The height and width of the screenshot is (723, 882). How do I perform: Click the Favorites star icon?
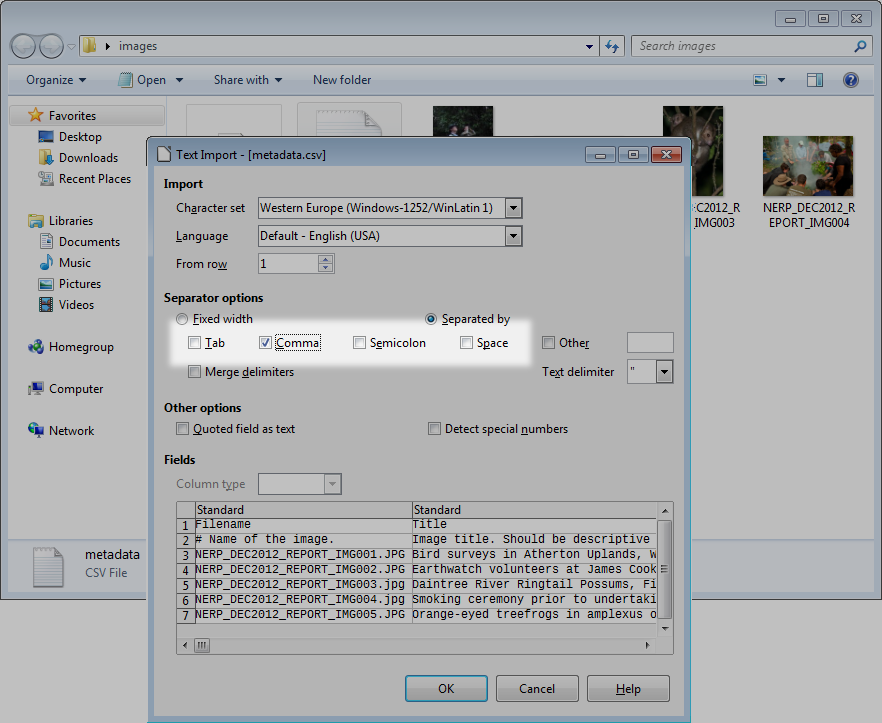click(35, 115)
